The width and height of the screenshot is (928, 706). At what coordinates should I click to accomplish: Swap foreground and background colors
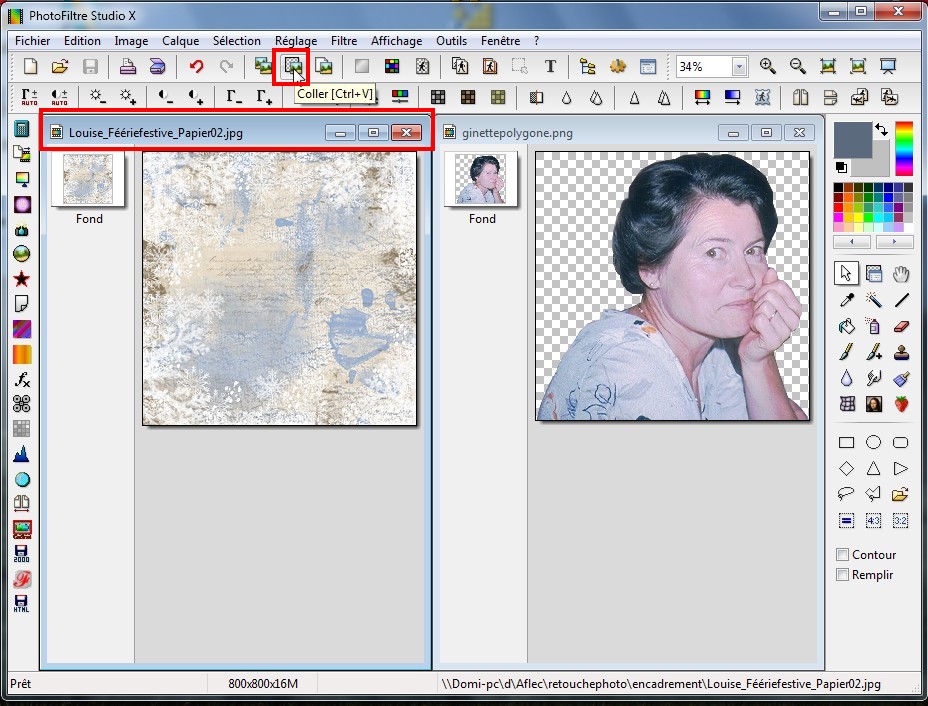tap(882, 130)
